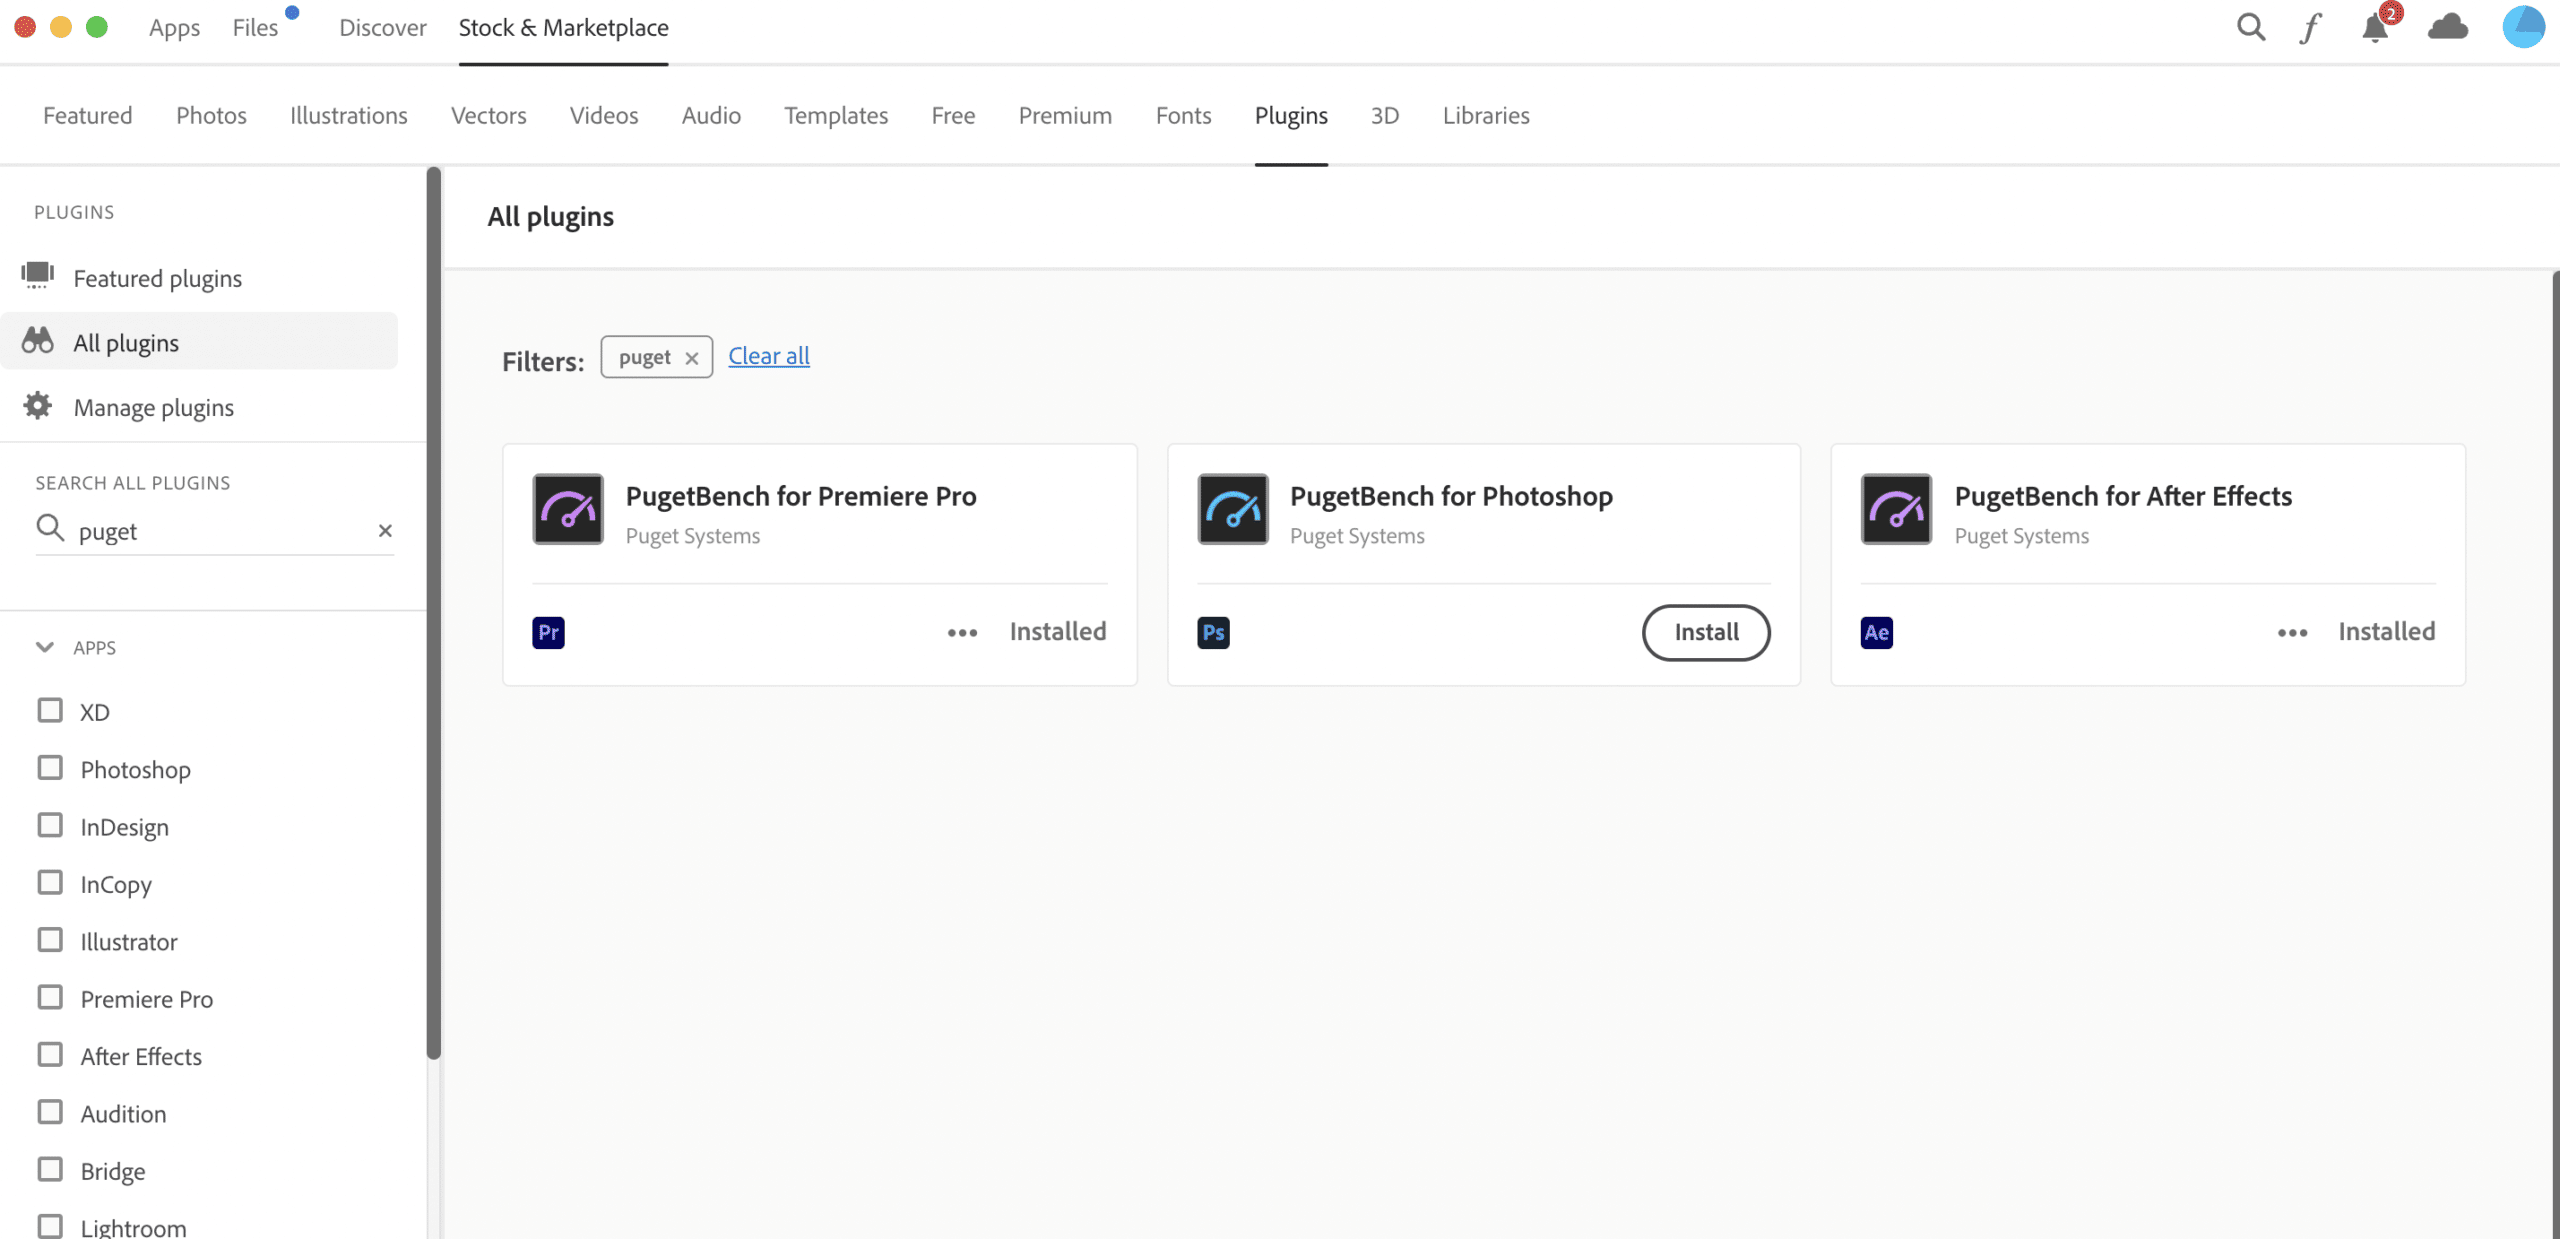The height and width of the screenshot is (1239, 2560).
Task: Switch to the Fonts tab
Action: 1183,115
